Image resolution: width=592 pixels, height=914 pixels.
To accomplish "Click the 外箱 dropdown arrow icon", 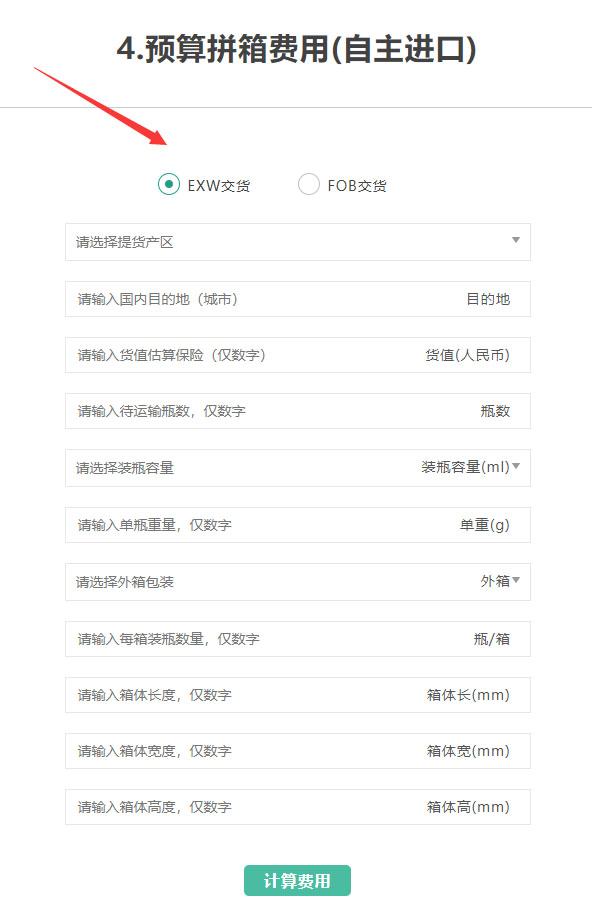I will (x=516, y=580).
